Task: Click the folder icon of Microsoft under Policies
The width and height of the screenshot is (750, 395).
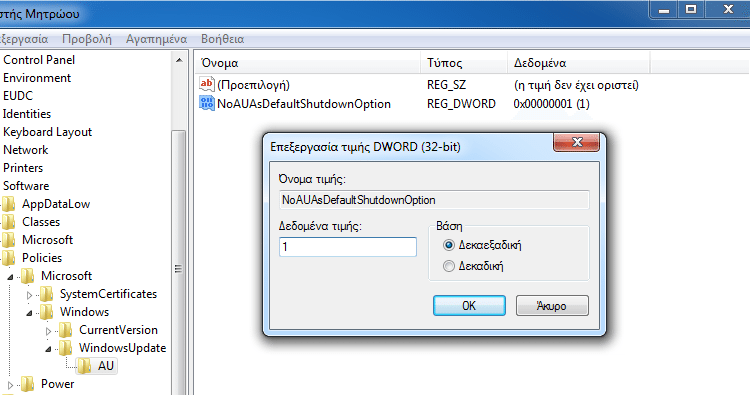Action: pyautogui.click(x=27, y=276)
